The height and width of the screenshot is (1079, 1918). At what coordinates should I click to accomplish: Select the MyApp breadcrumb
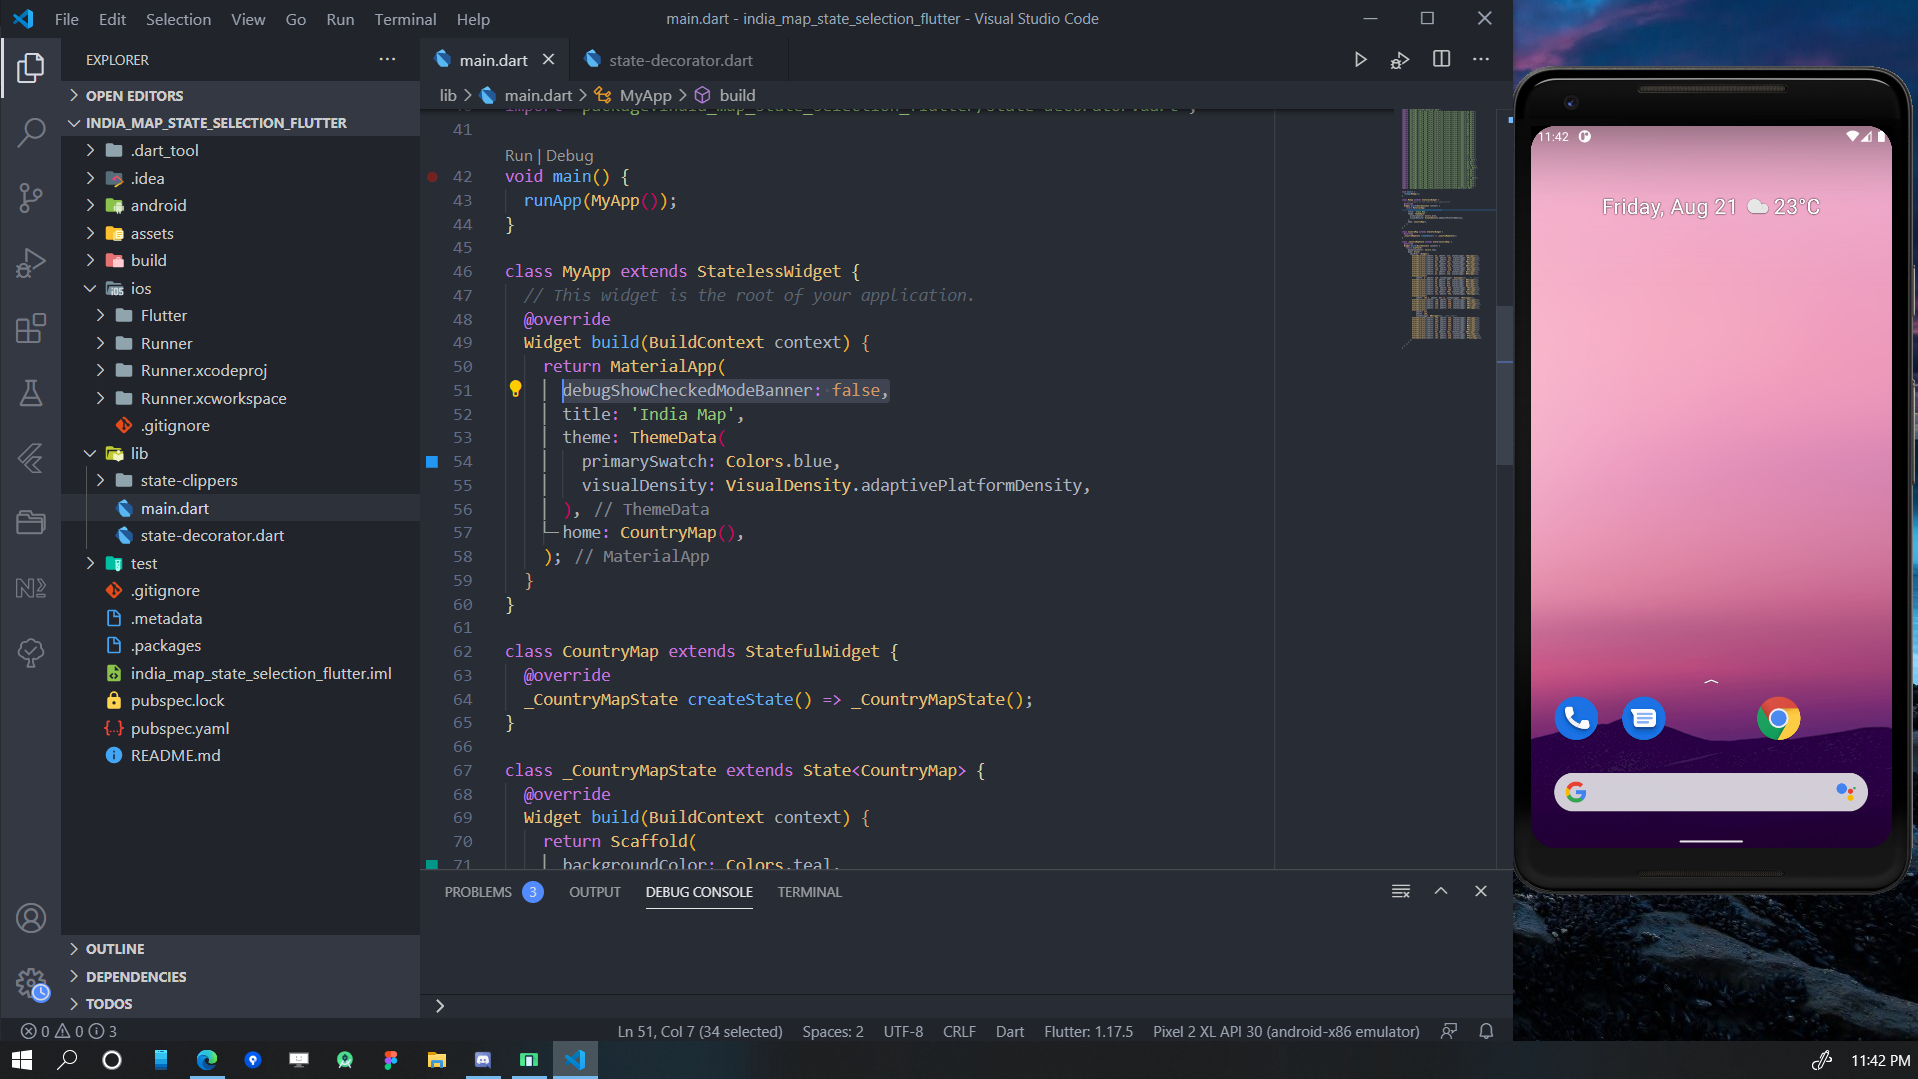point(645,95)
